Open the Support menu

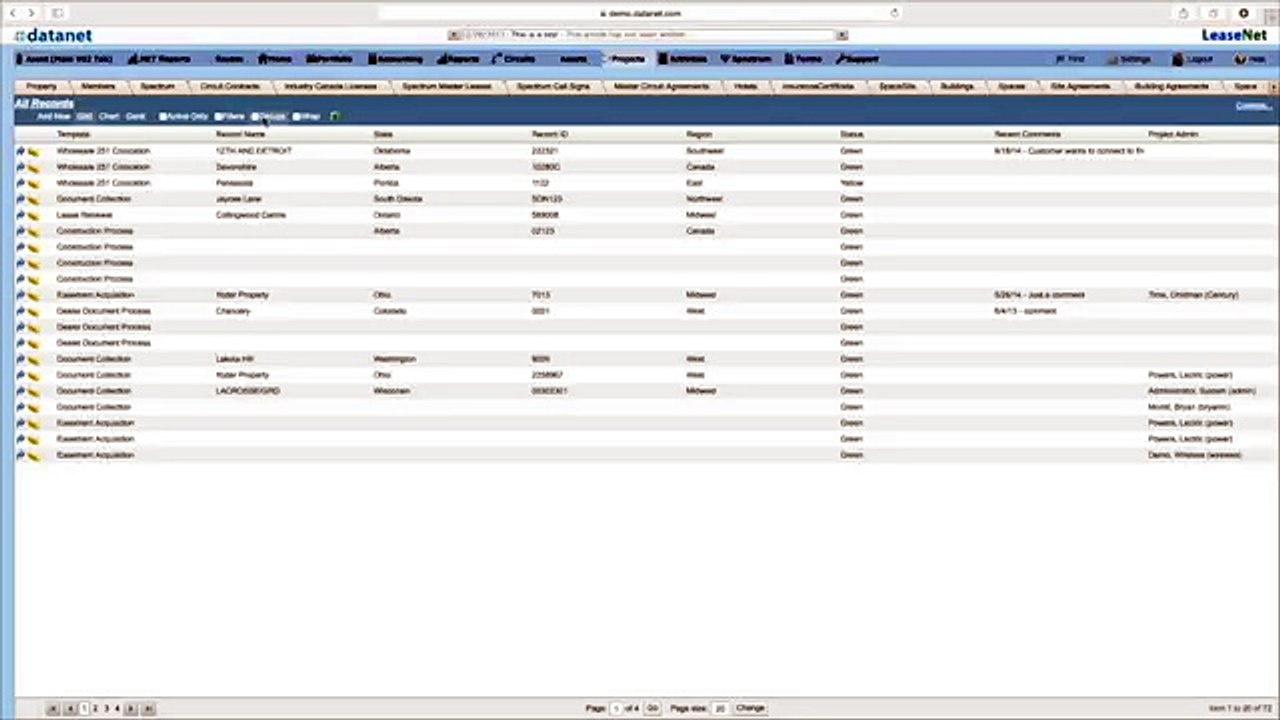click(x=857, y=59)
